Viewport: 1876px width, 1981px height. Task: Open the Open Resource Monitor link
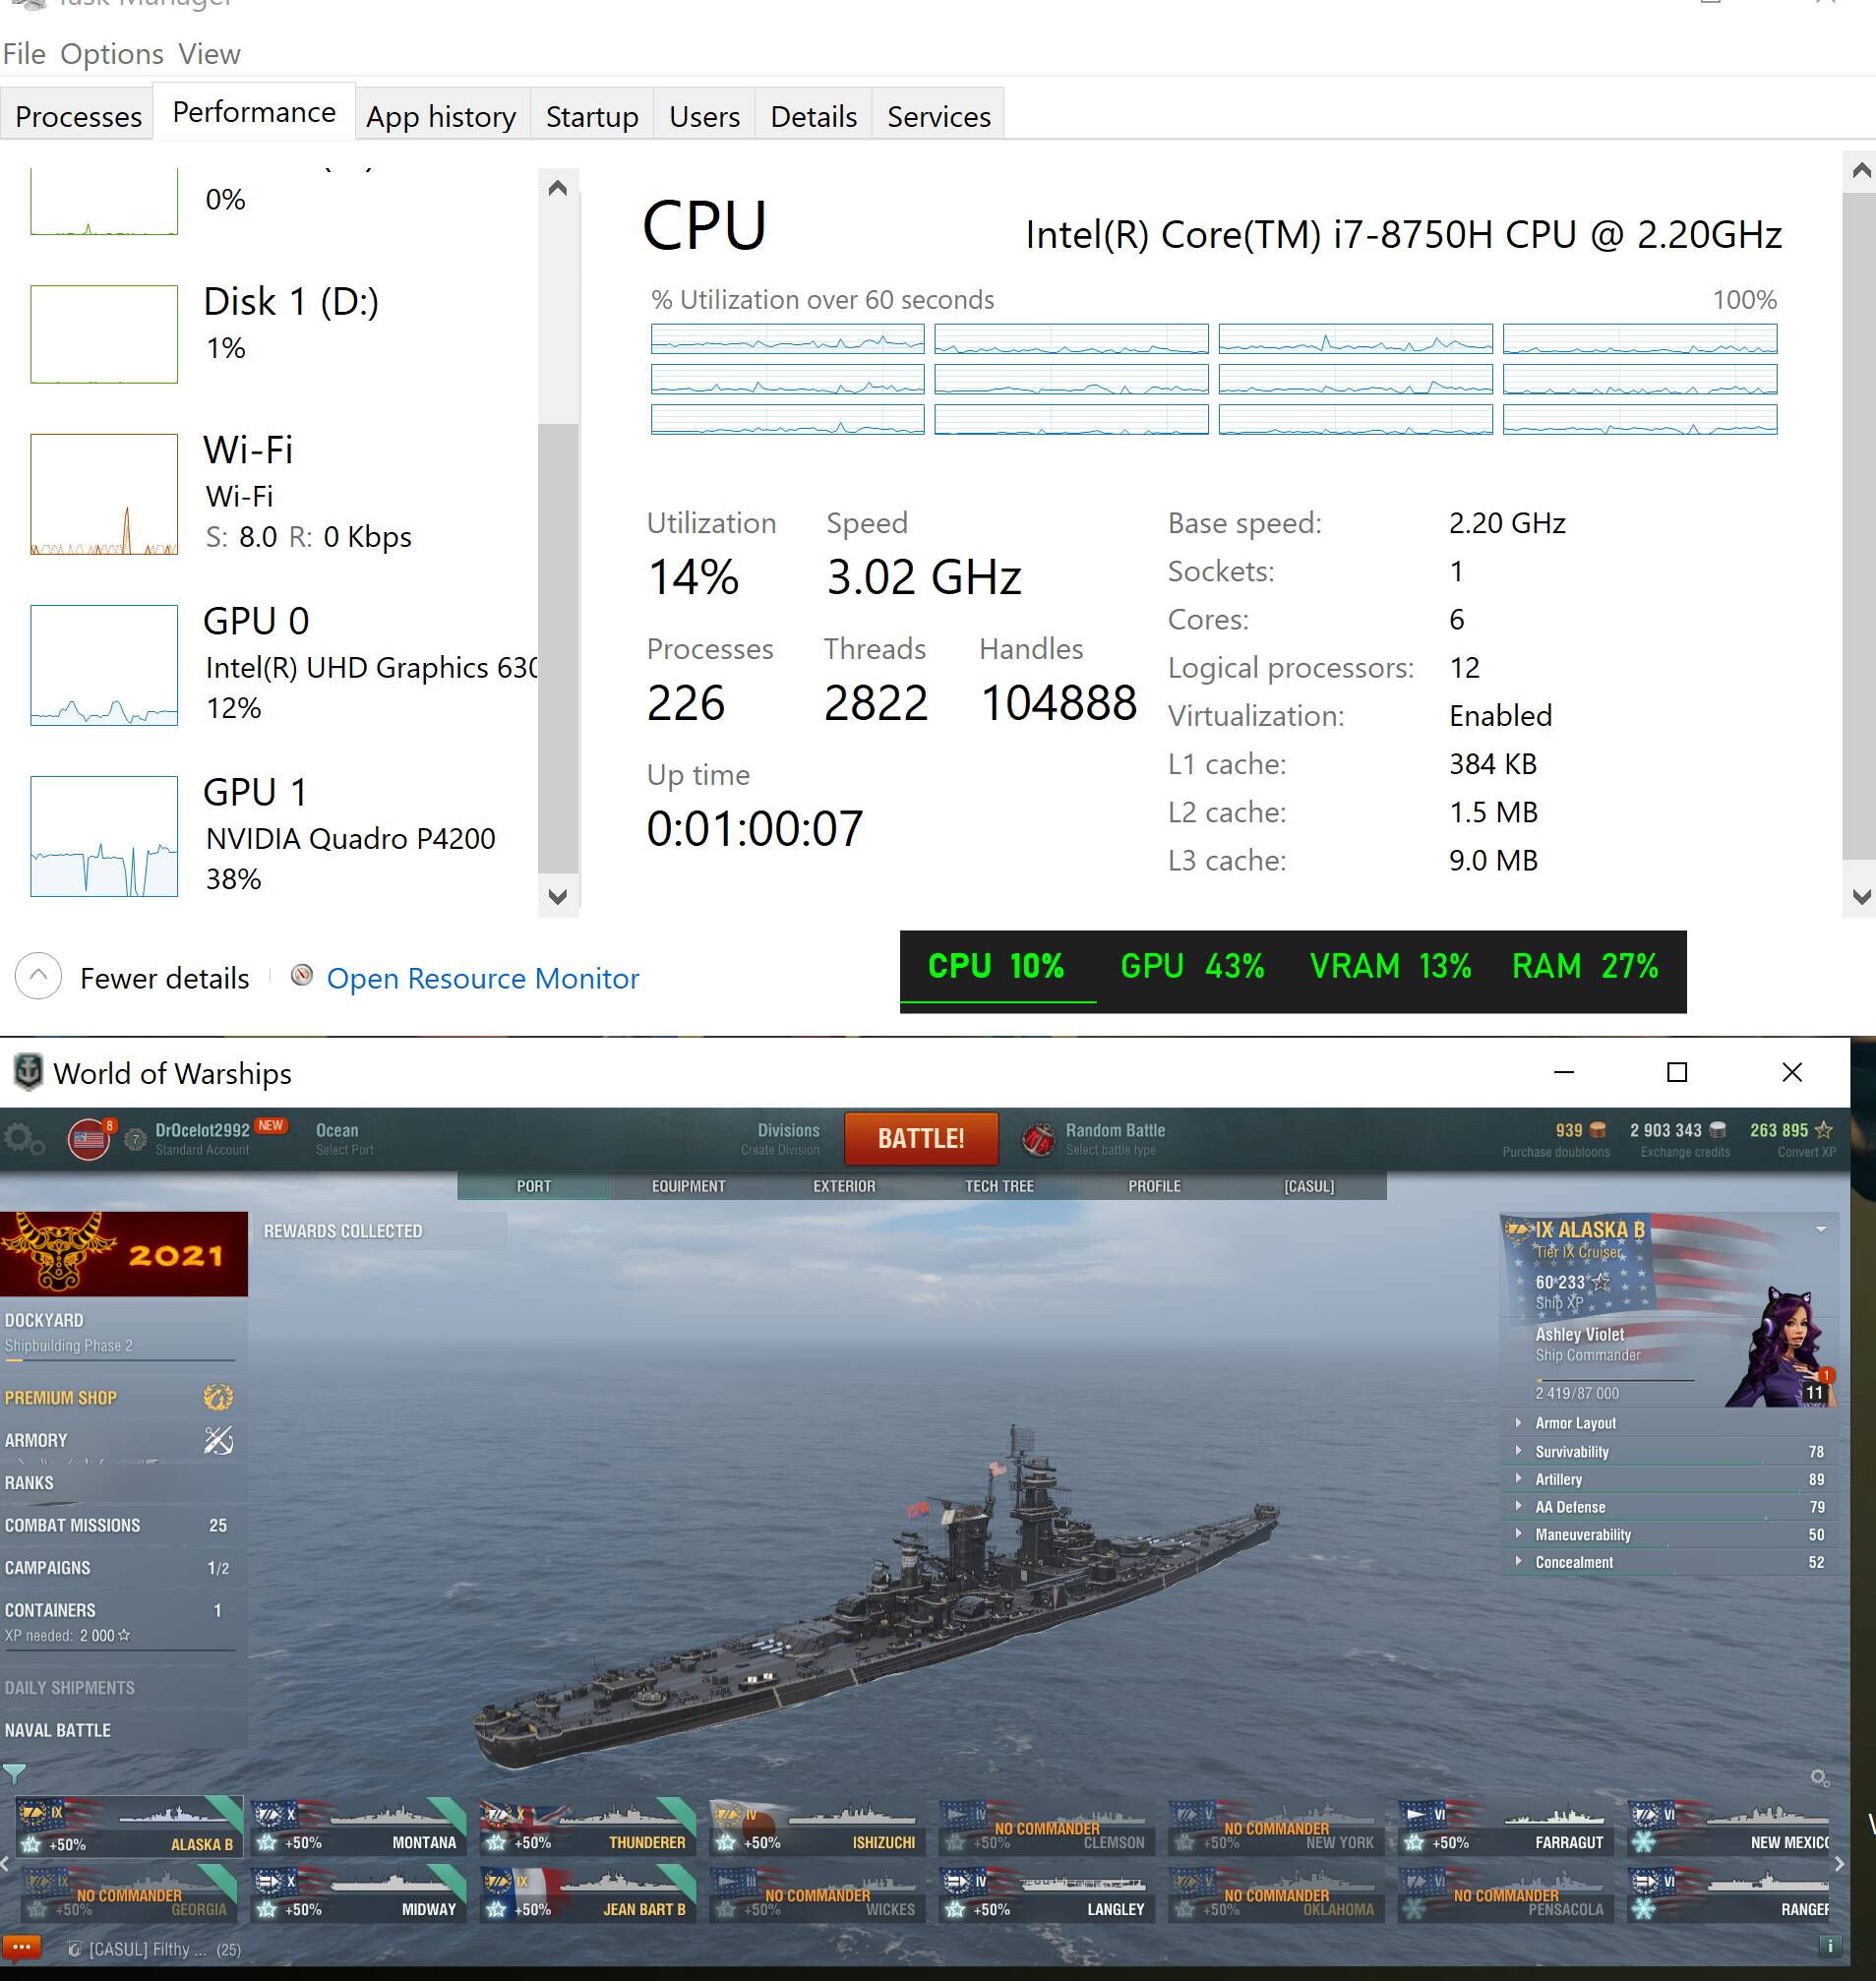click(483, 977)
